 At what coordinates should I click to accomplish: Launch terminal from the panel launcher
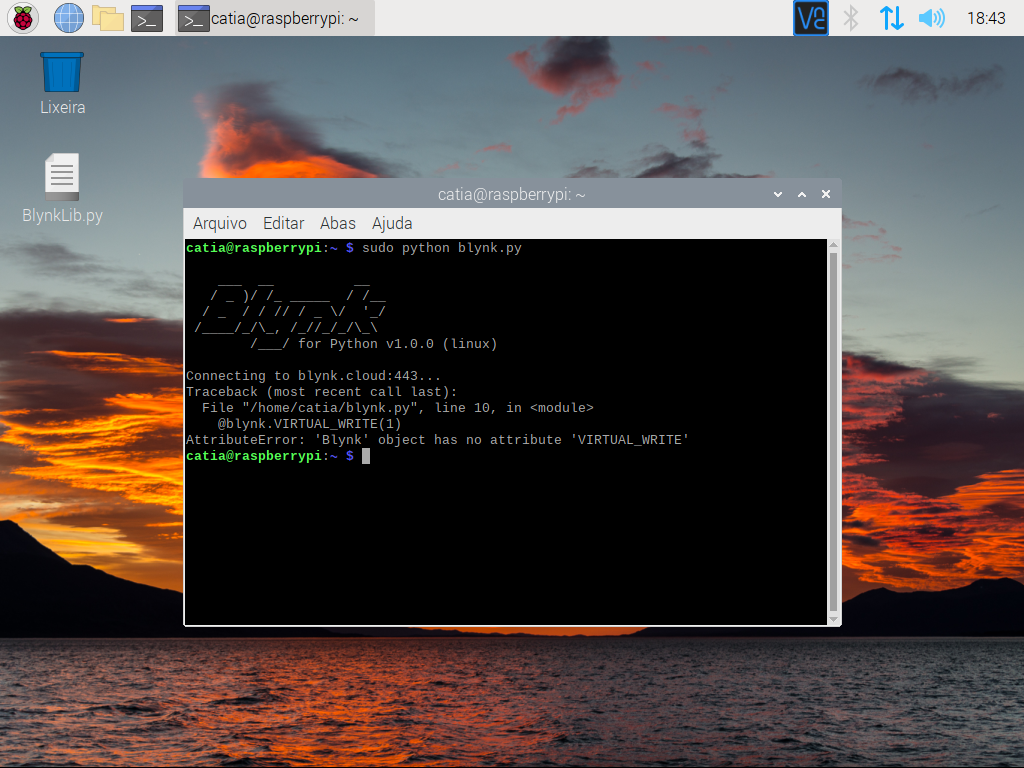coord(147,18)
